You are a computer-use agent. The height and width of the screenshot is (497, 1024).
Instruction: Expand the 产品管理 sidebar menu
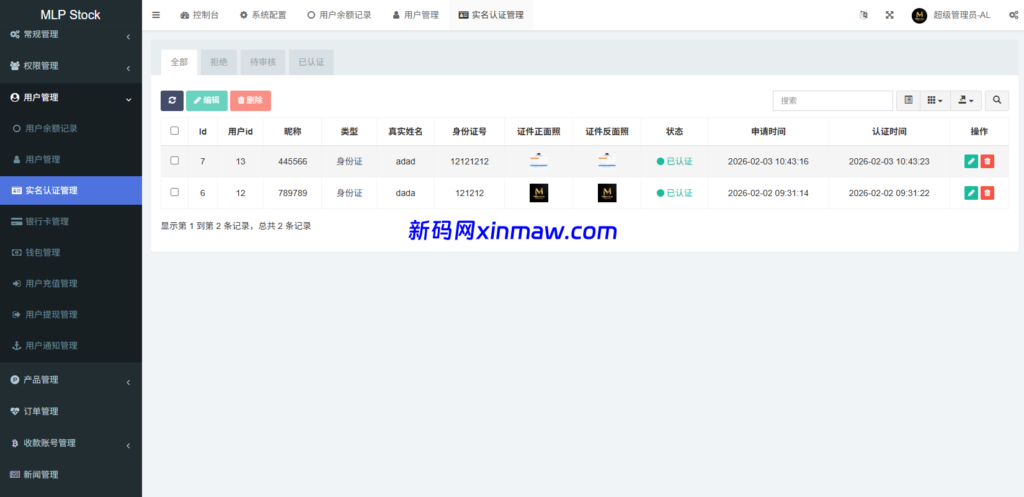pyautogui.click(x=71, y=380)
